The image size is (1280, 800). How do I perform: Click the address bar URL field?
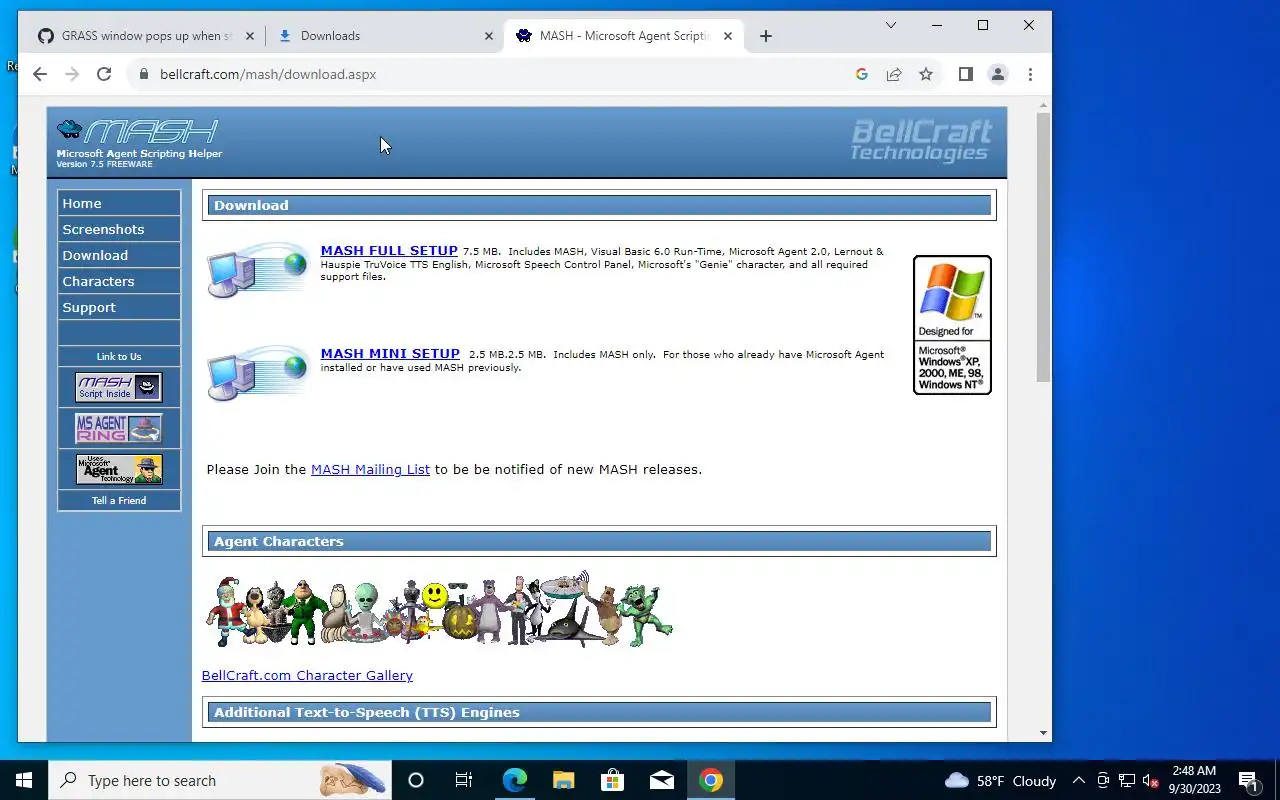(x=500, y=74)
